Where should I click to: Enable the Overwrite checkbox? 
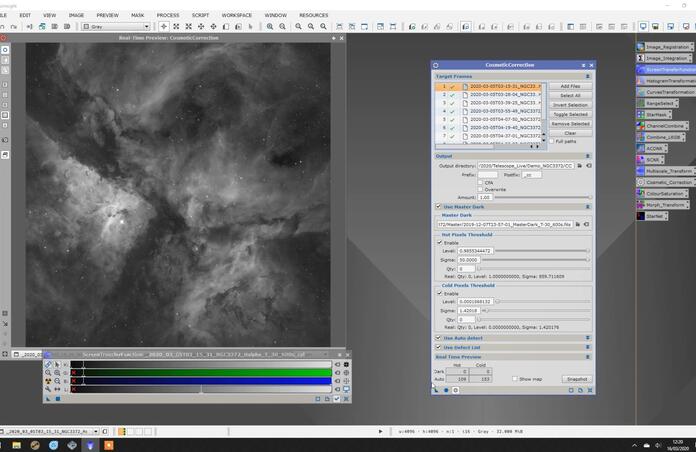click(480, 190)
